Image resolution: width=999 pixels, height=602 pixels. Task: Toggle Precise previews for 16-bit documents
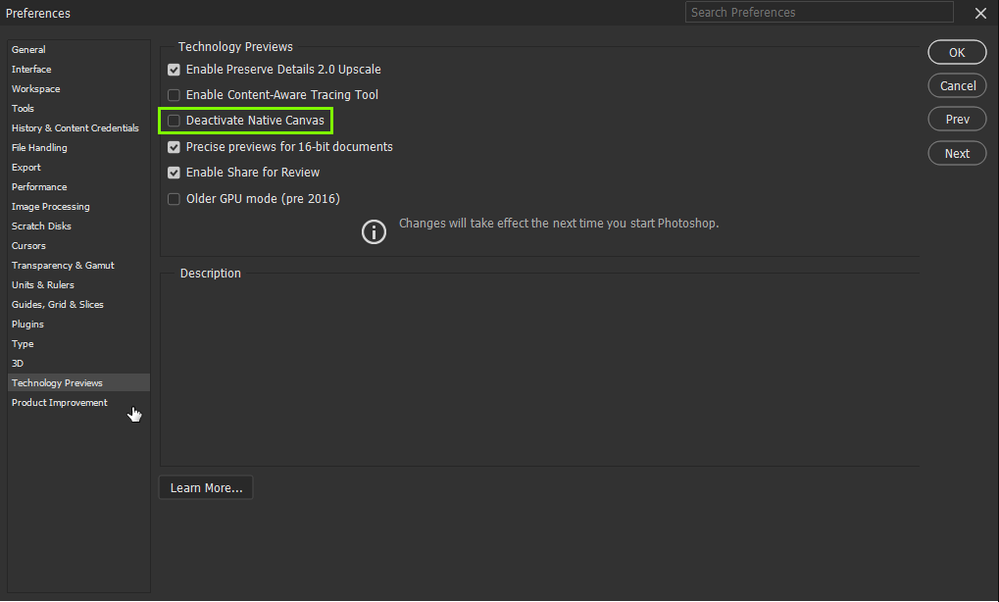tap(174, 147)
